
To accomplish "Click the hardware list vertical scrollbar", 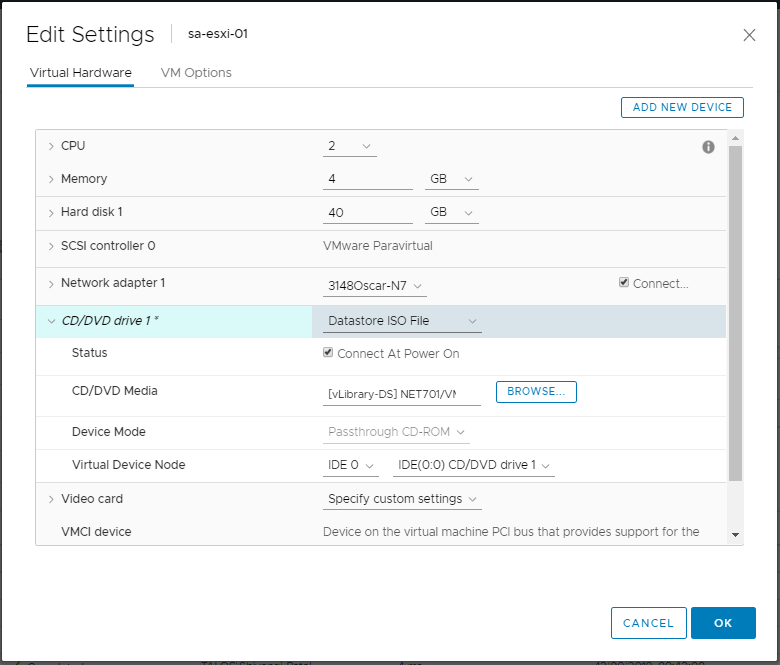I will point(735,310).
